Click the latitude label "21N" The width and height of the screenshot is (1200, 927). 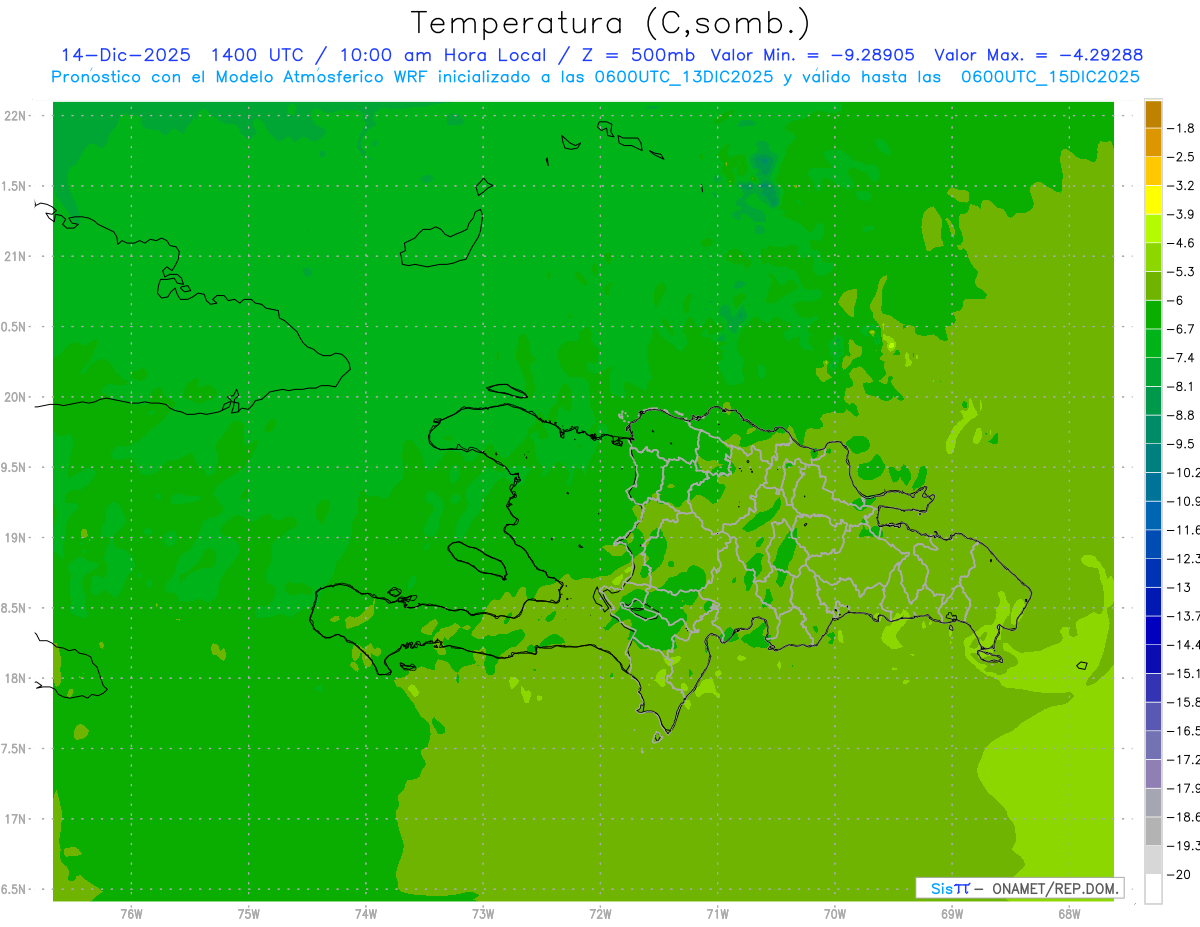(17, 257)
